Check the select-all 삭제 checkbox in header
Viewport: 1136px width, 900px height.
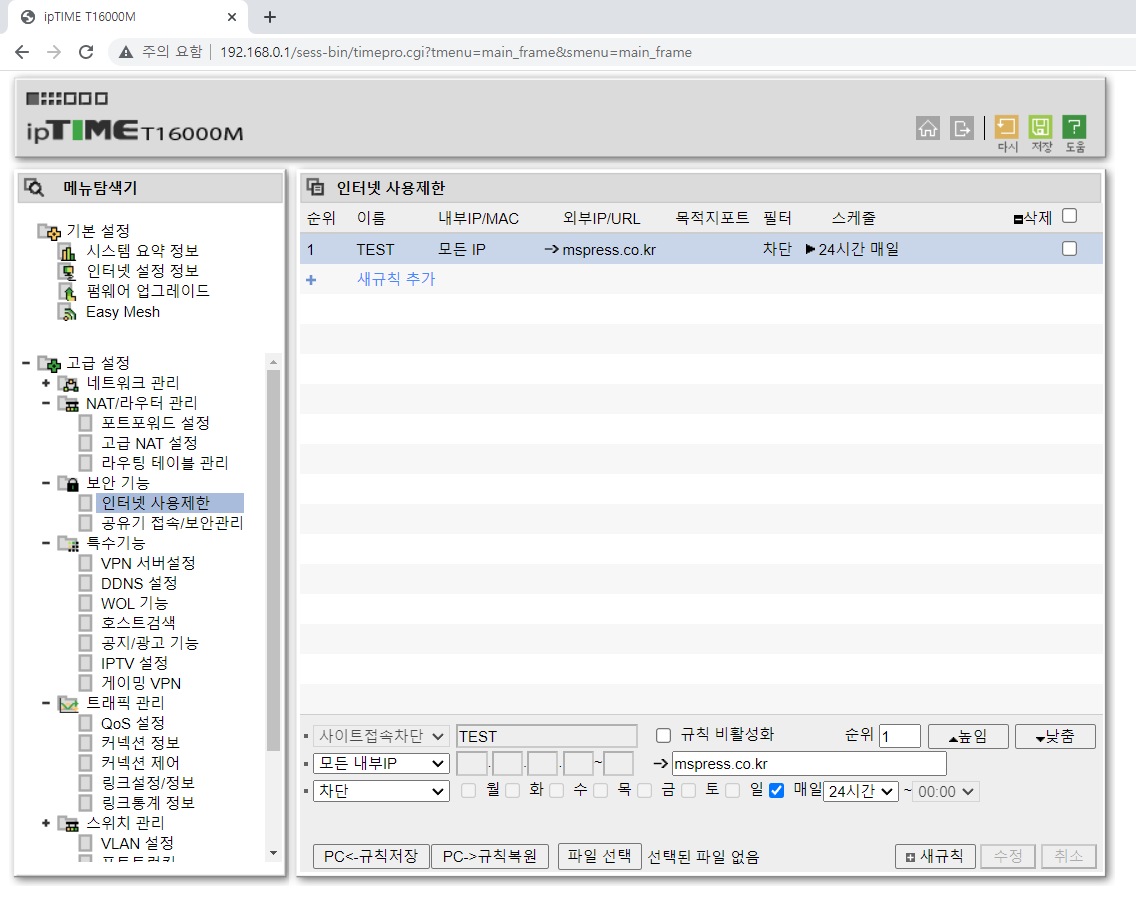pos(1069,216)
